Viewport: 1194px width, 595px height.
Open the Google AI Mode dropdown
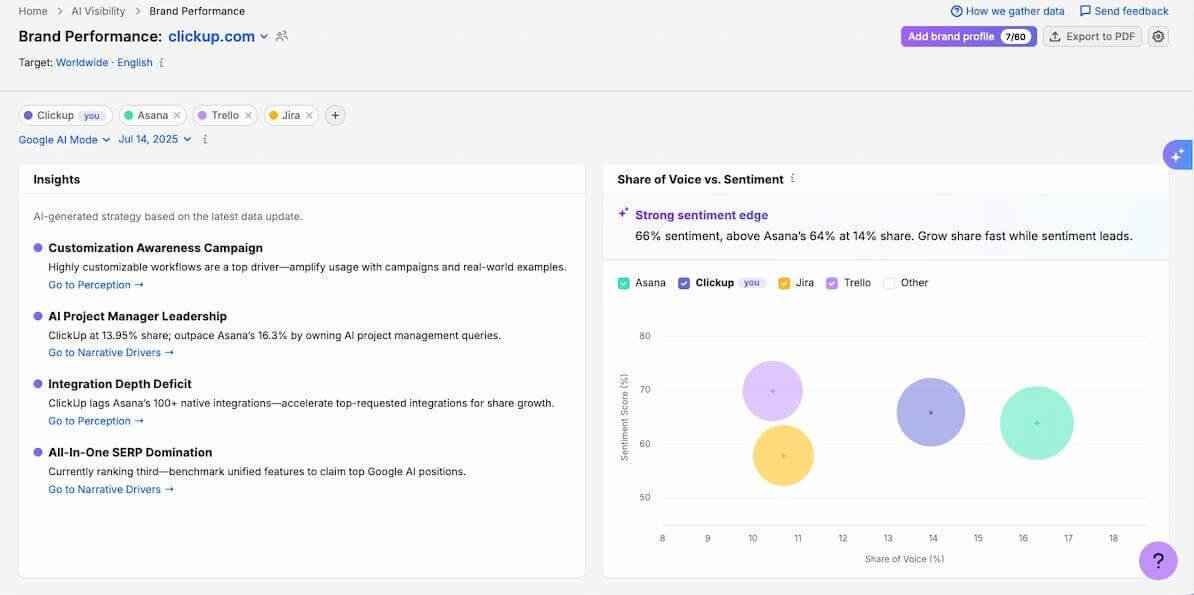pyautogui.click(x=65, y=139)
